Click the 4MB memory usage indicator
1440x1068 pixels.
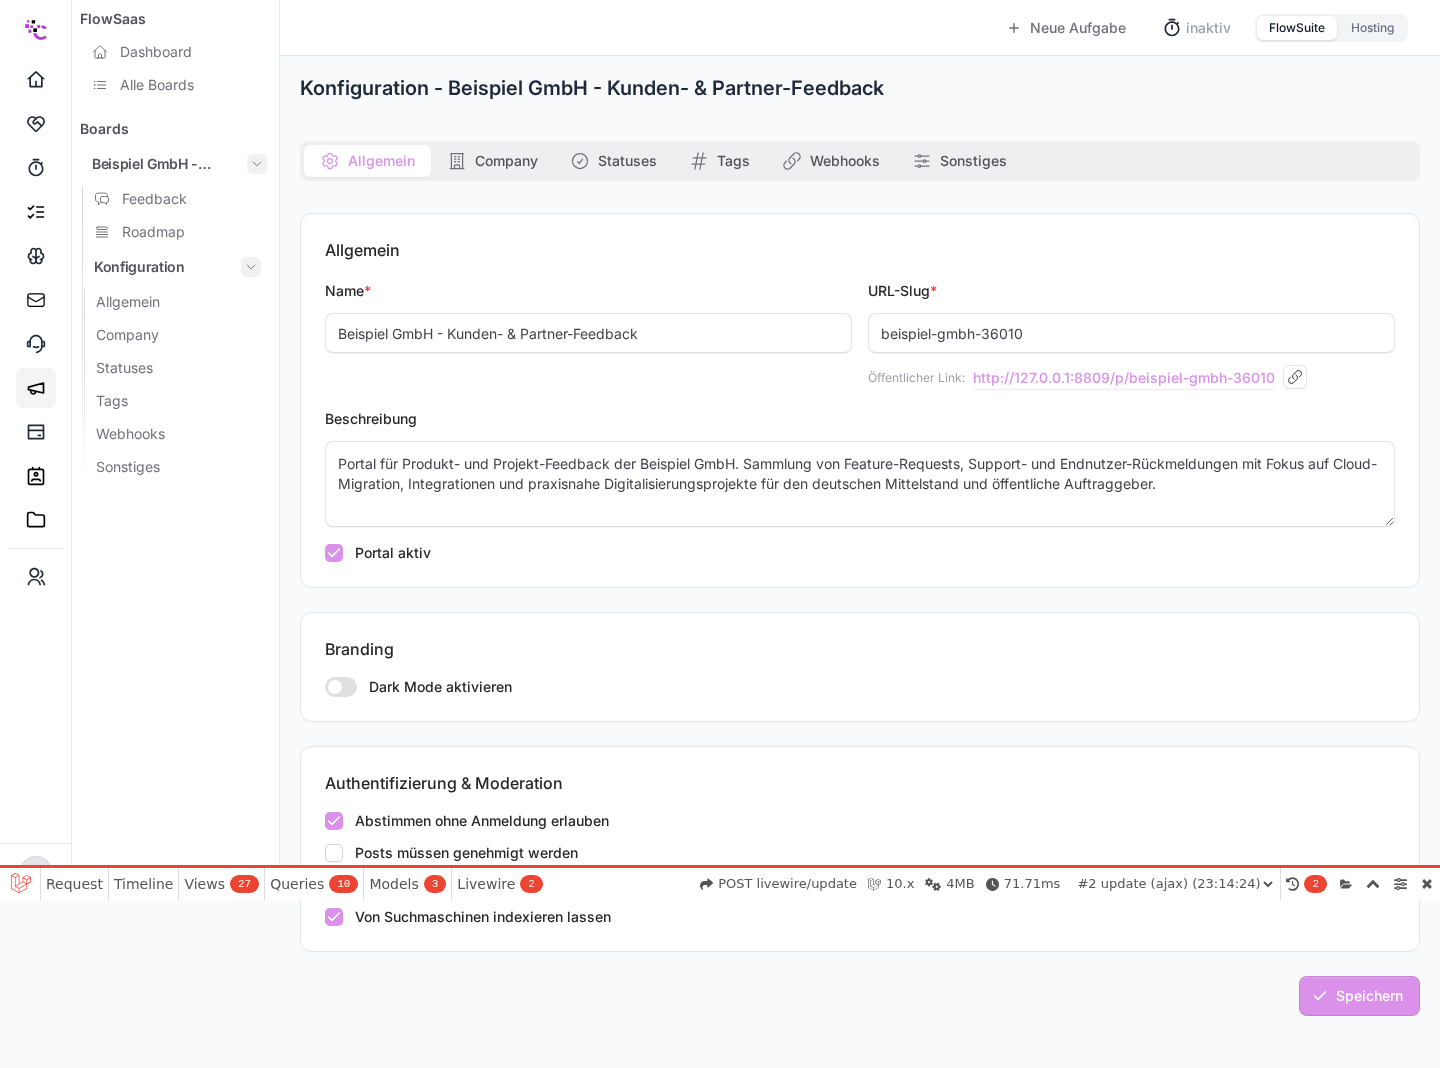point(950,884)
